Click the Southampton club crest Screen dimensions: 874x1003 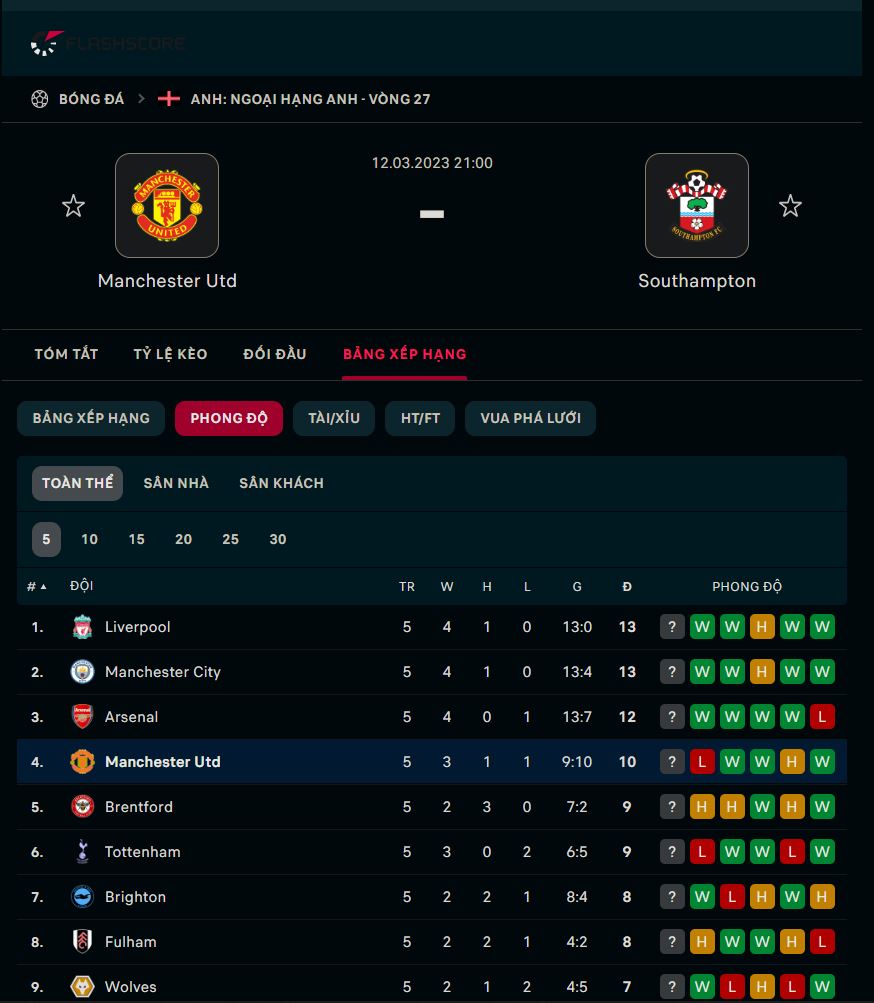pyautogui.click(x=697, y=205)
